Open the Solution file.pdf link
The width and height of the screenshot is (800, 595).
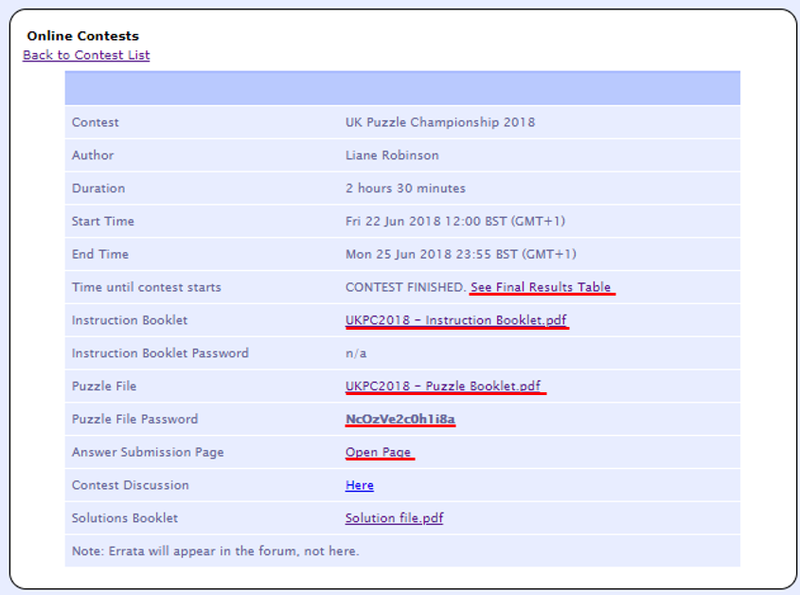click(394, 518)
